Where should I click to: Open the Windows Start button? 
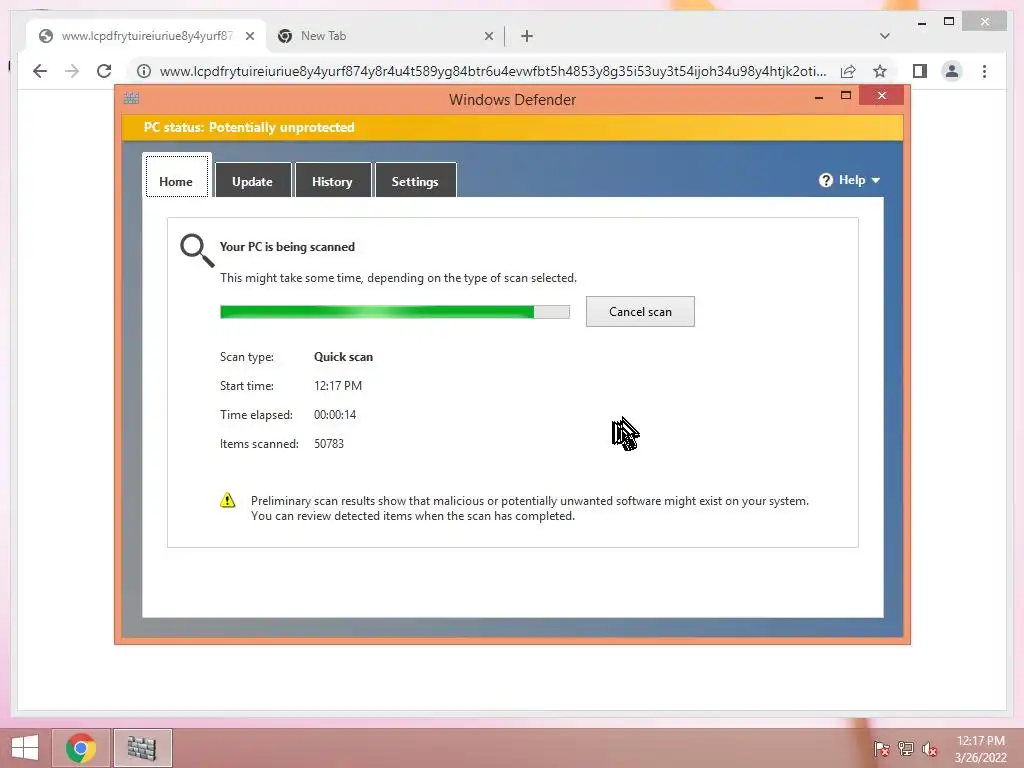(25, 748)
